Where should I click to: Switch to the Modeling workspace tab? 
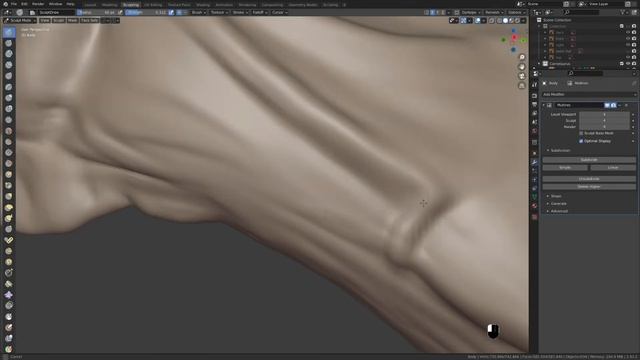pos(109,5)
